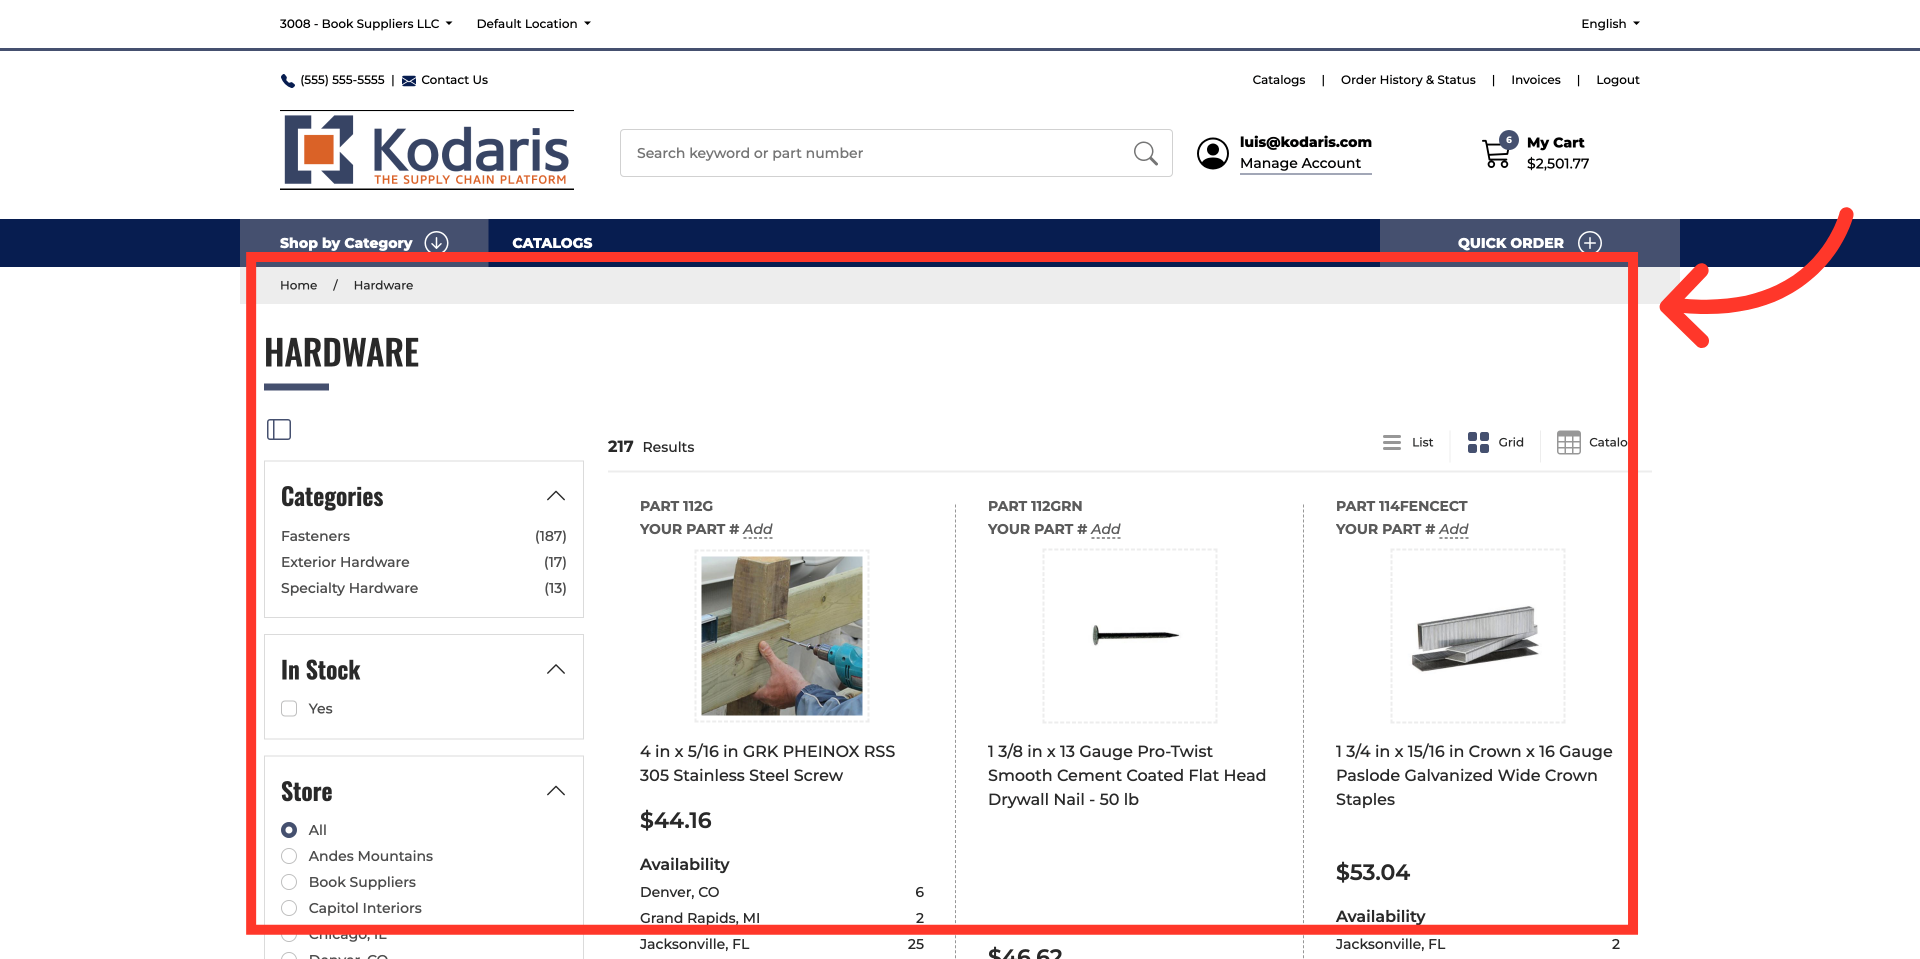Click the Logout link
This screenshot has height=959, width=1920.
click(1618, 80)
